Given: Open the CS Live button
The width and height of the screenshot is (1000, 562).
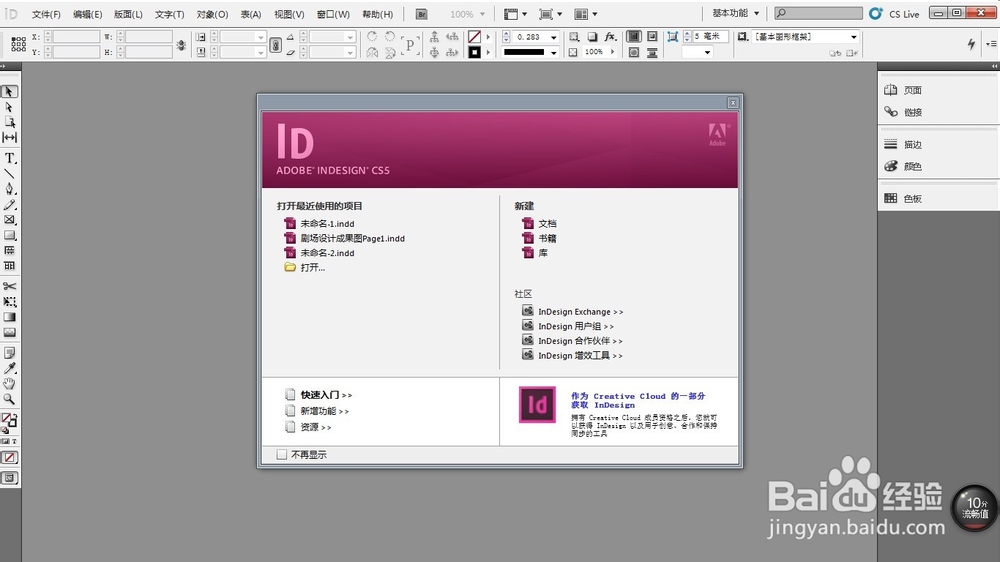Looking at the screenshot, I should pos(896,13).
